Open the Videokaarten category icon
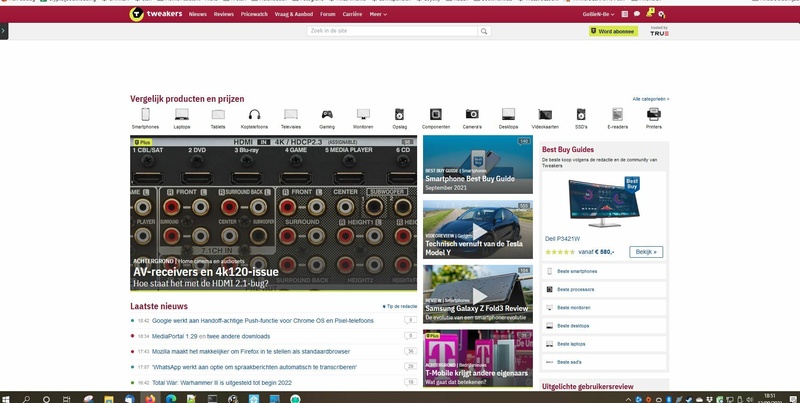Screen dimensions: 800x403 [545, 114]
